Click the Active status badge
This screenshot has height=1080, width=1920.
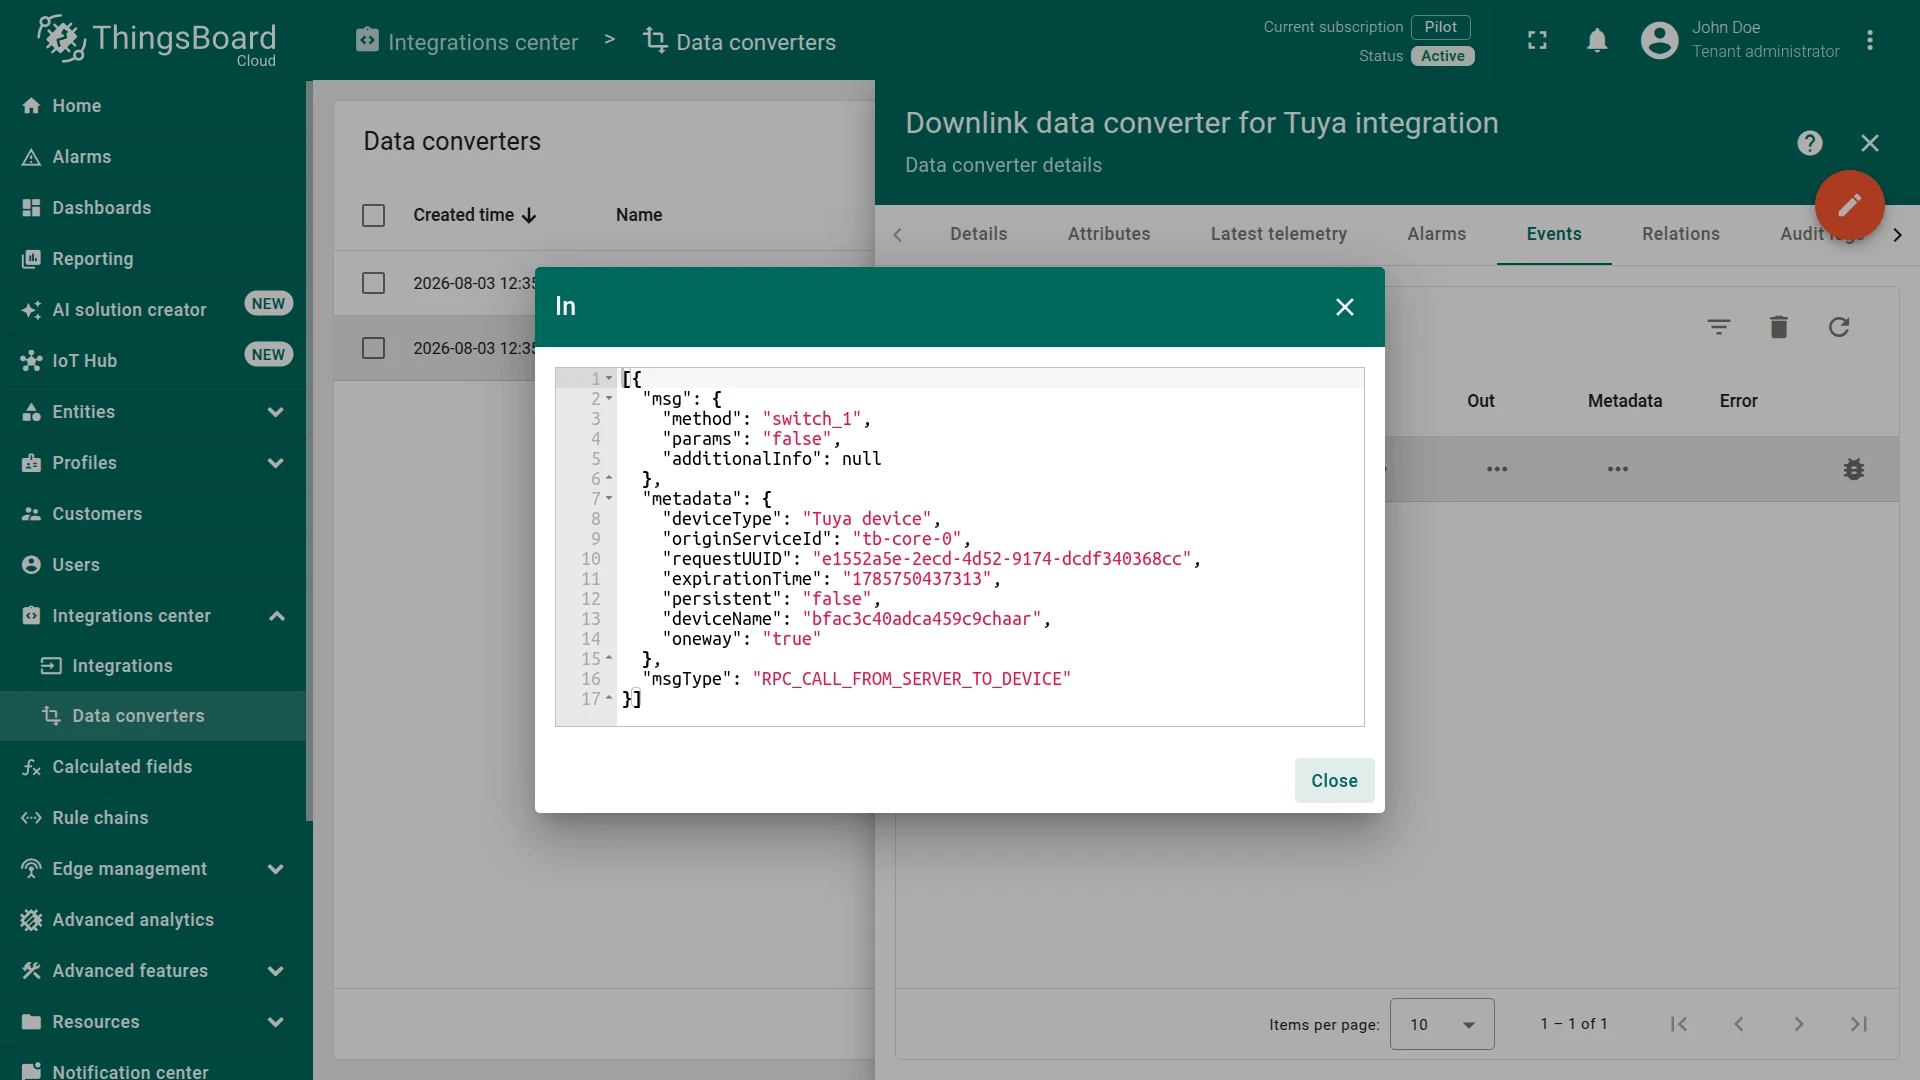pyautogui.click(x=1442, y=56)
